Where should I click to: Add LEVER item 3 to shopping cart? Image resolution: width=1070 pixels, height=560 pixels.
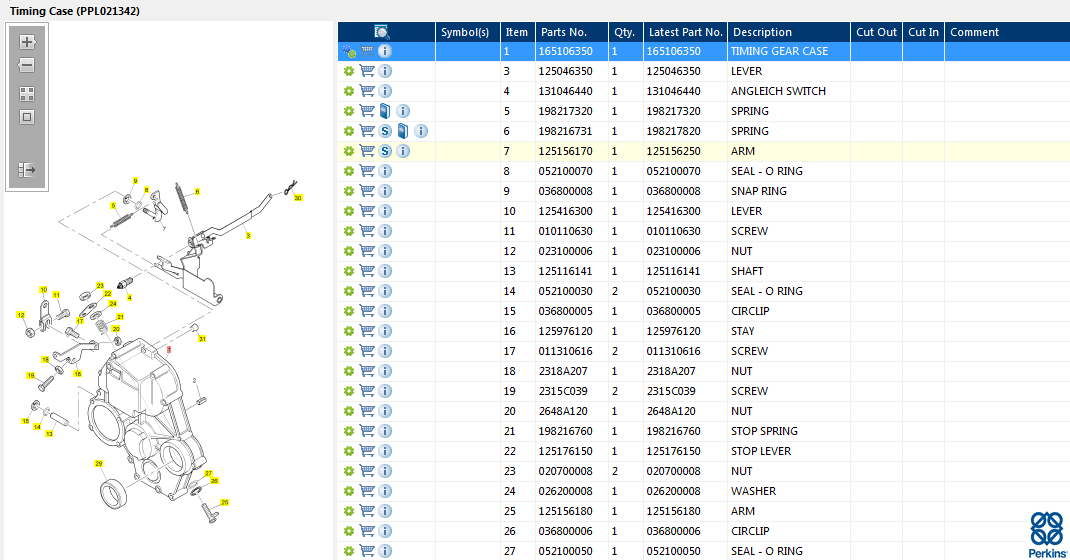tap(367, 71)
